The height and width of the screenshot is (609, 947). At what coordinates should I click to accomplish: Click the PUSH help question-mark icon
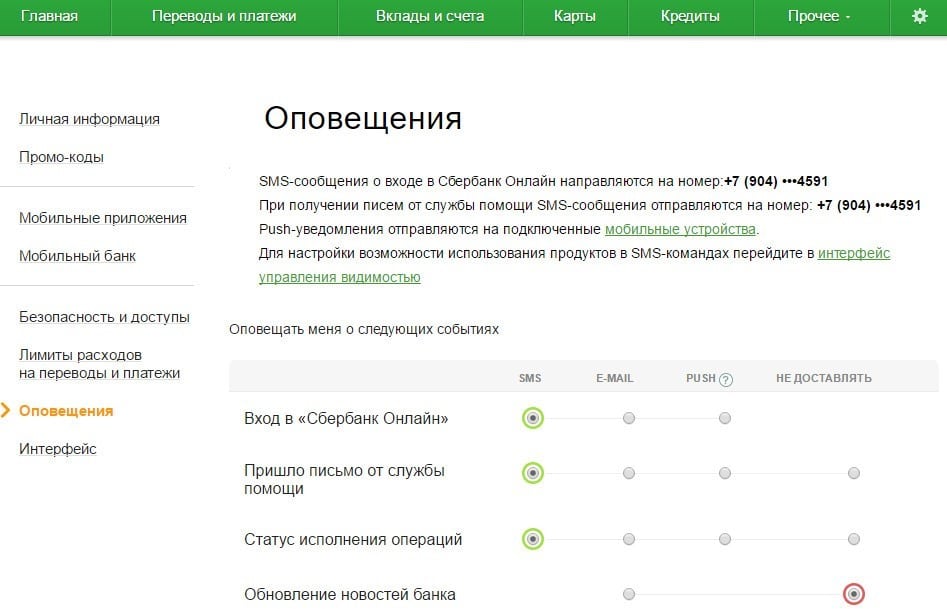(x=726, y=379)
